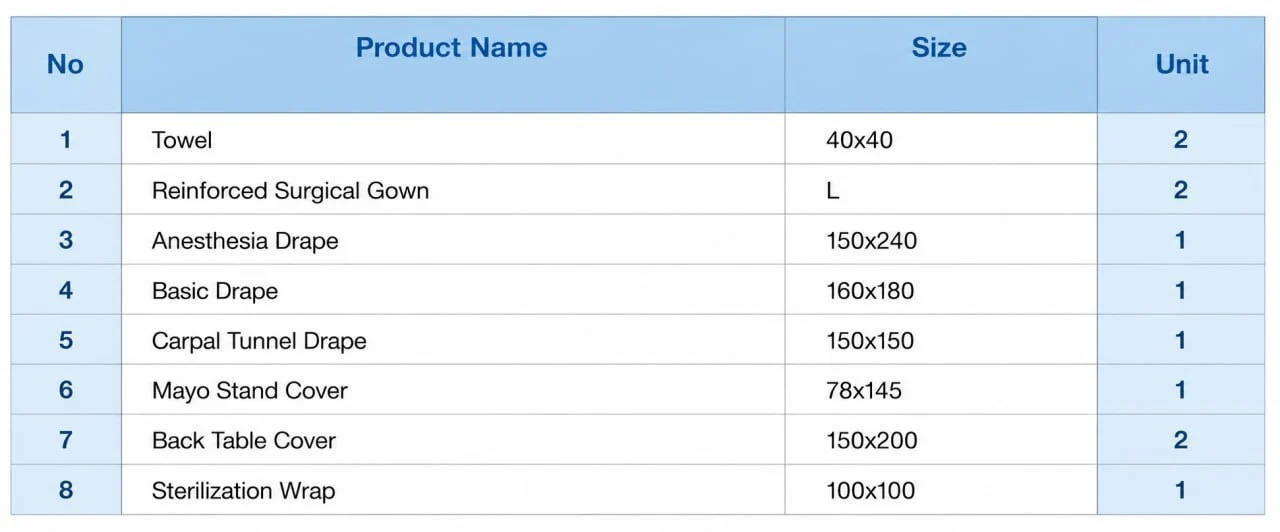Viewport: 1280px width, 532px height.
Task: Click row number 8 cell
Action: click(x=66, y=490)
